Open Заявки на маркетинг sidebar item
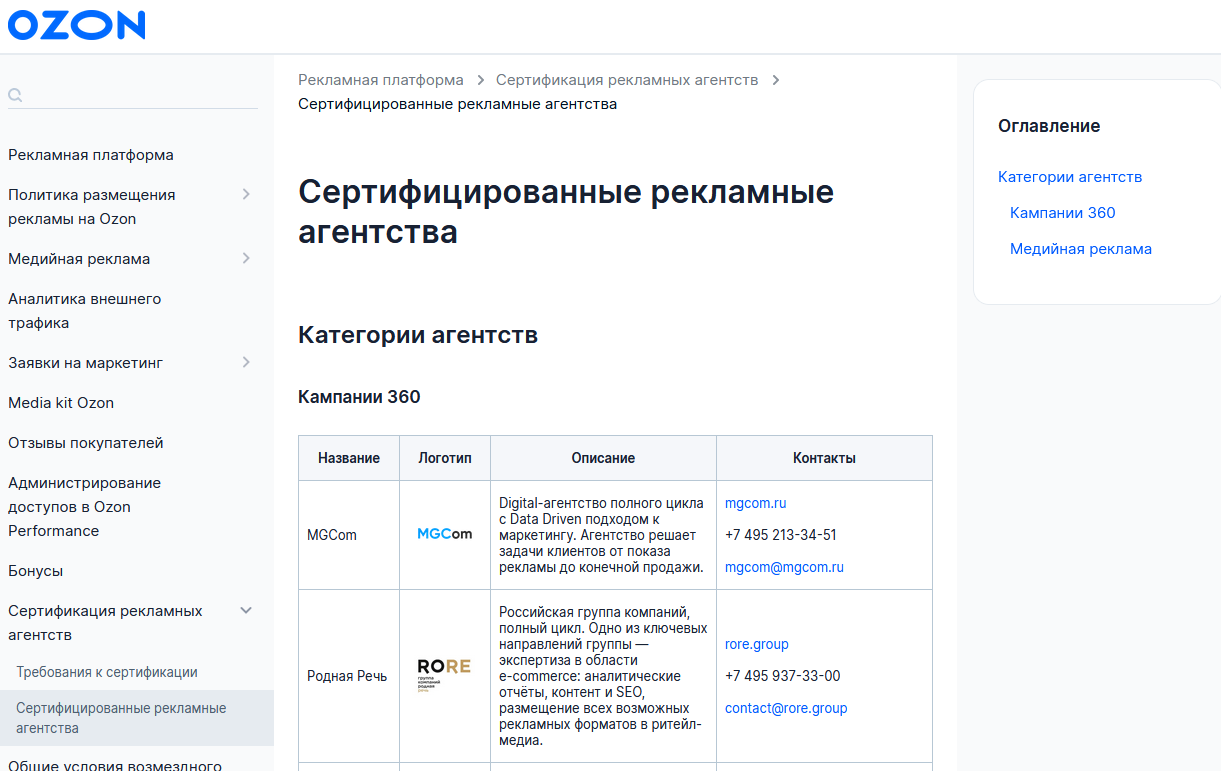1221x771 pixels. pyautogui.click(x=86, y=363)
